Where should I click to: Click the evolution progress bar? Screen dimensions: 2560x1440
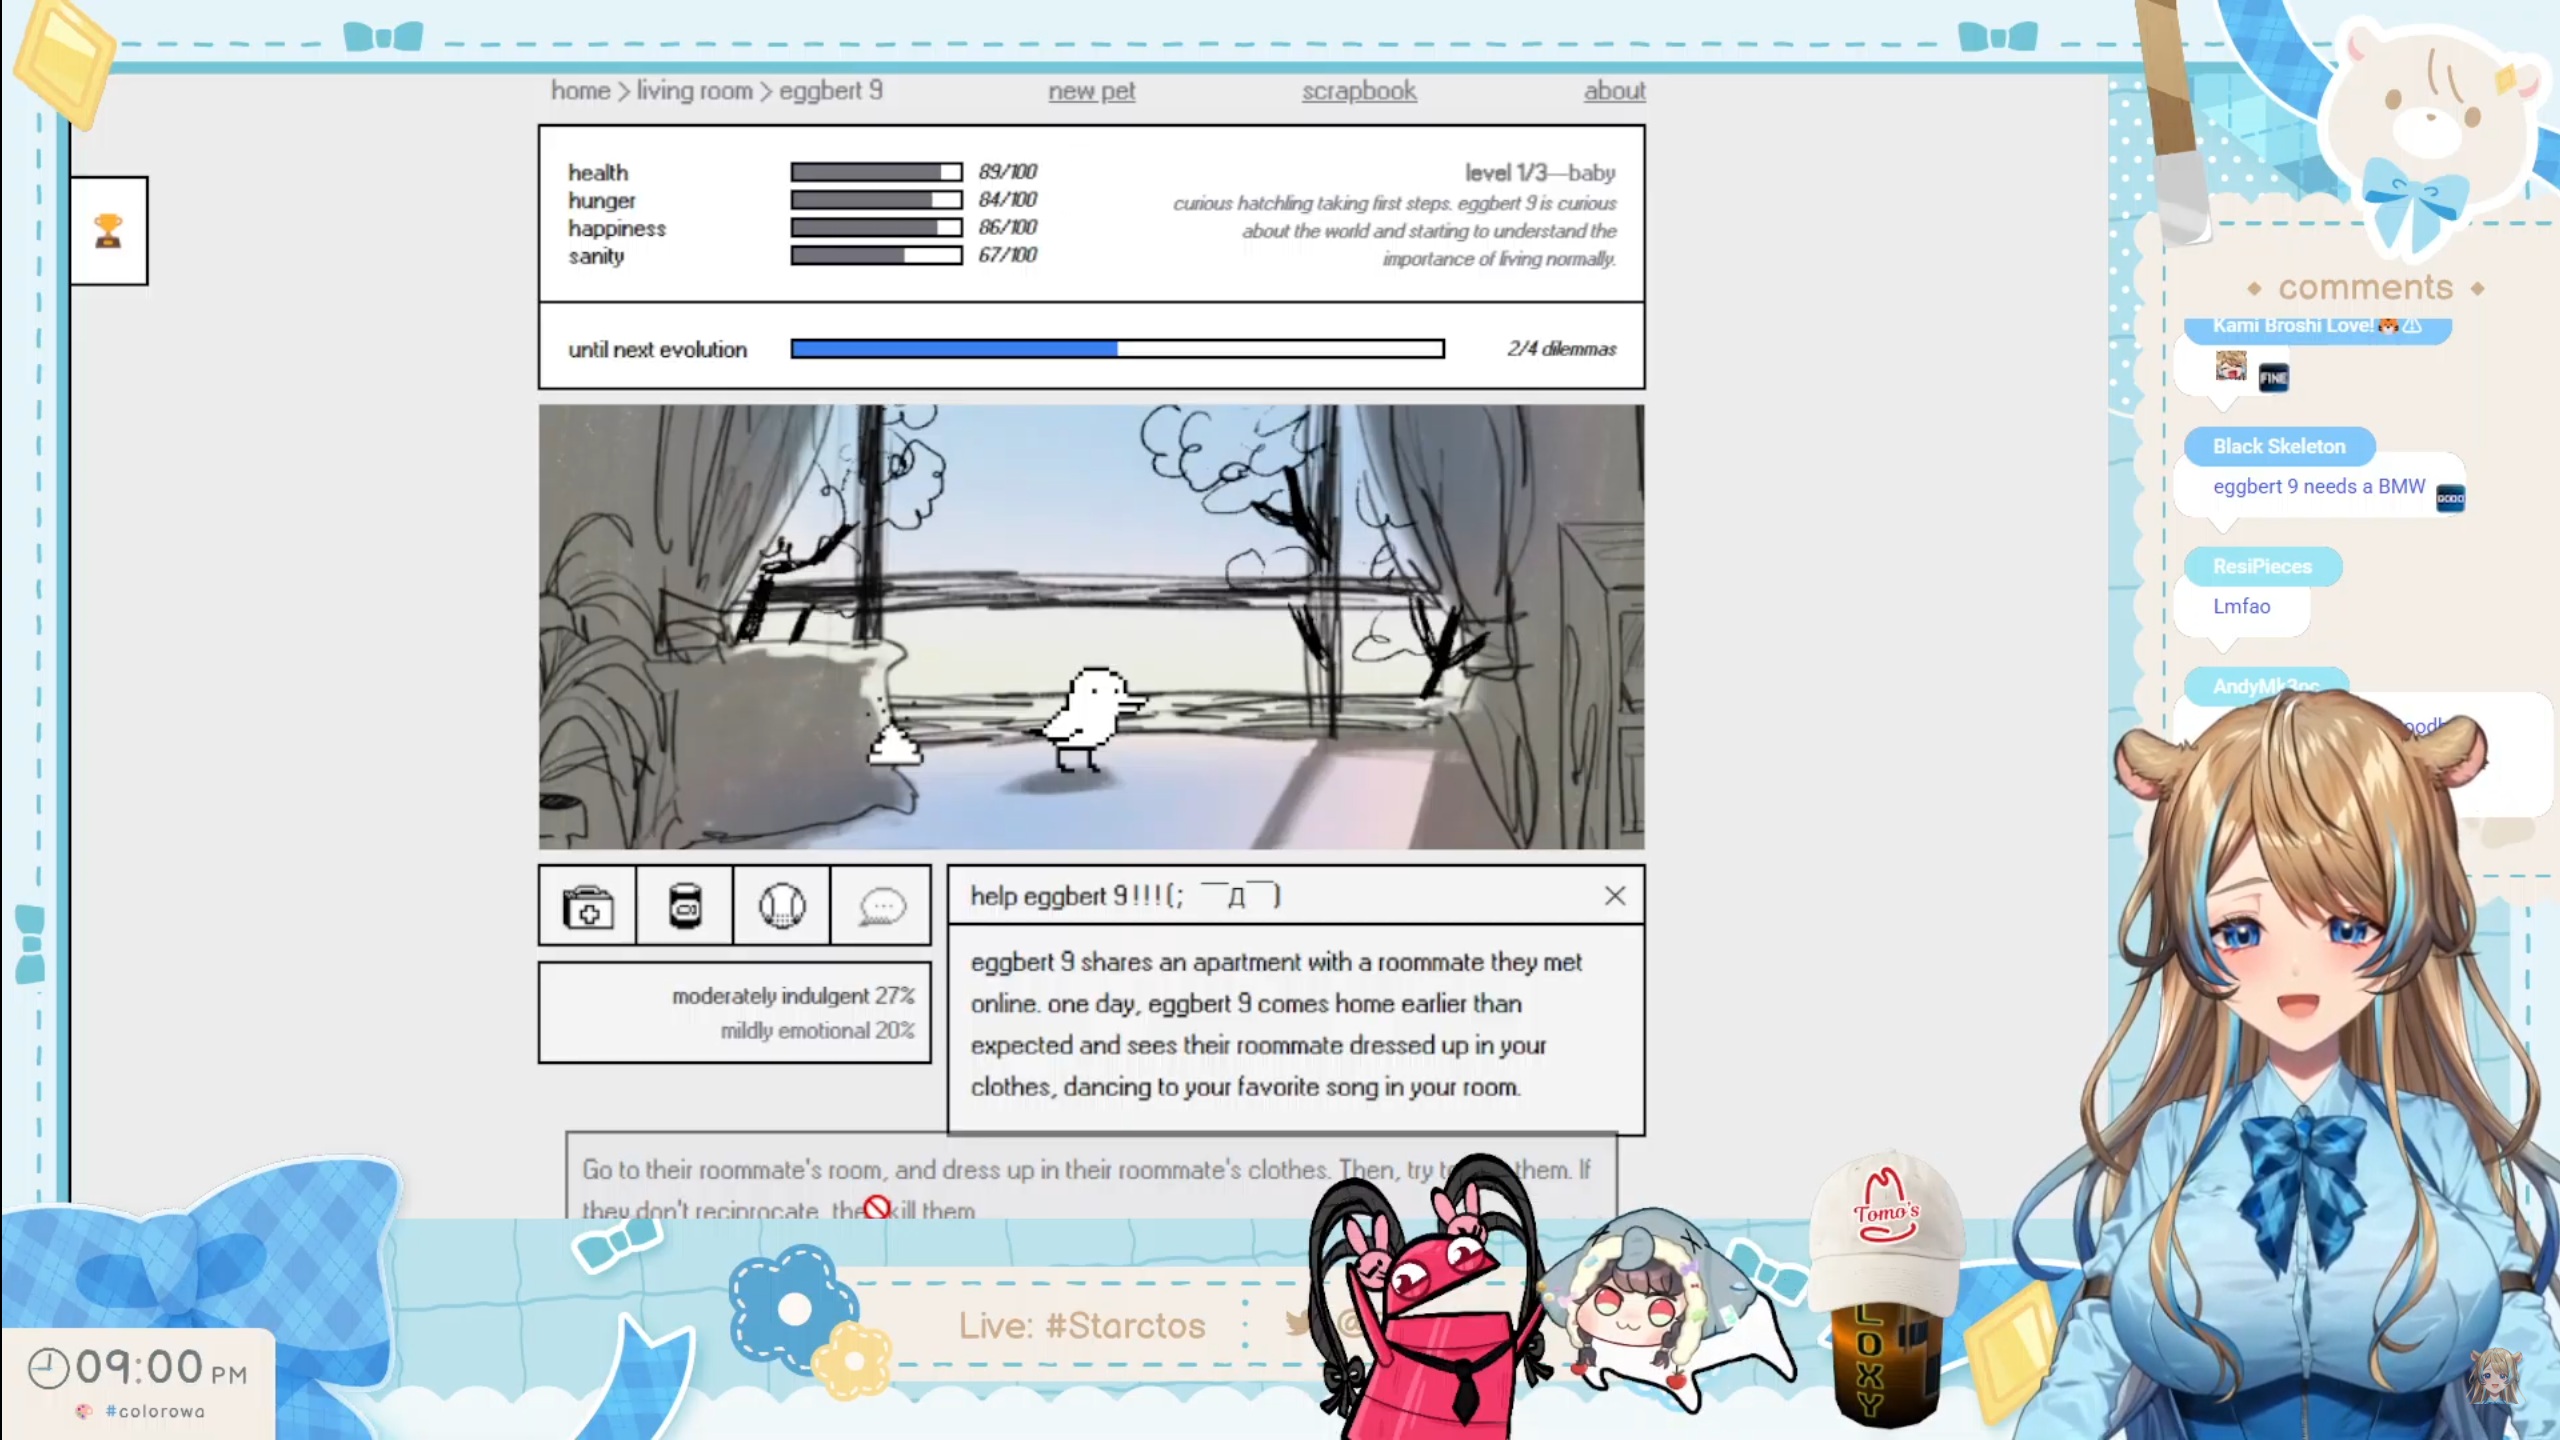1117,349
